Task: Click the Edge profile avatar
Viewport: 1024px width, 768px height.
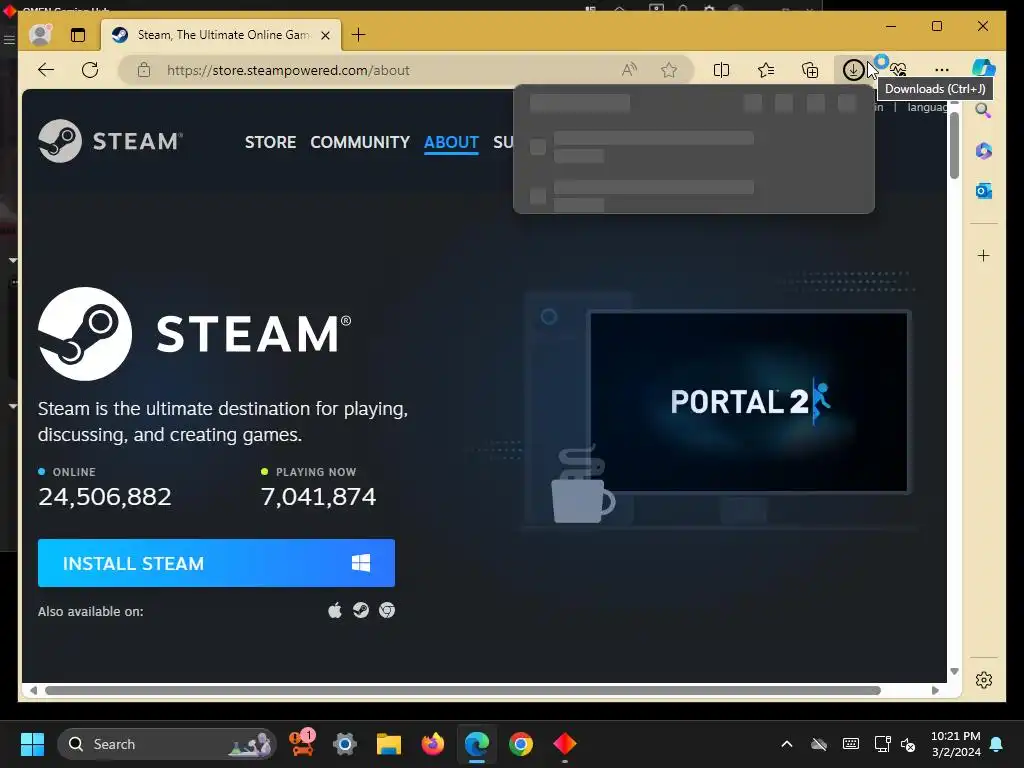Action: pyautogui.click(x=40, y=35)
